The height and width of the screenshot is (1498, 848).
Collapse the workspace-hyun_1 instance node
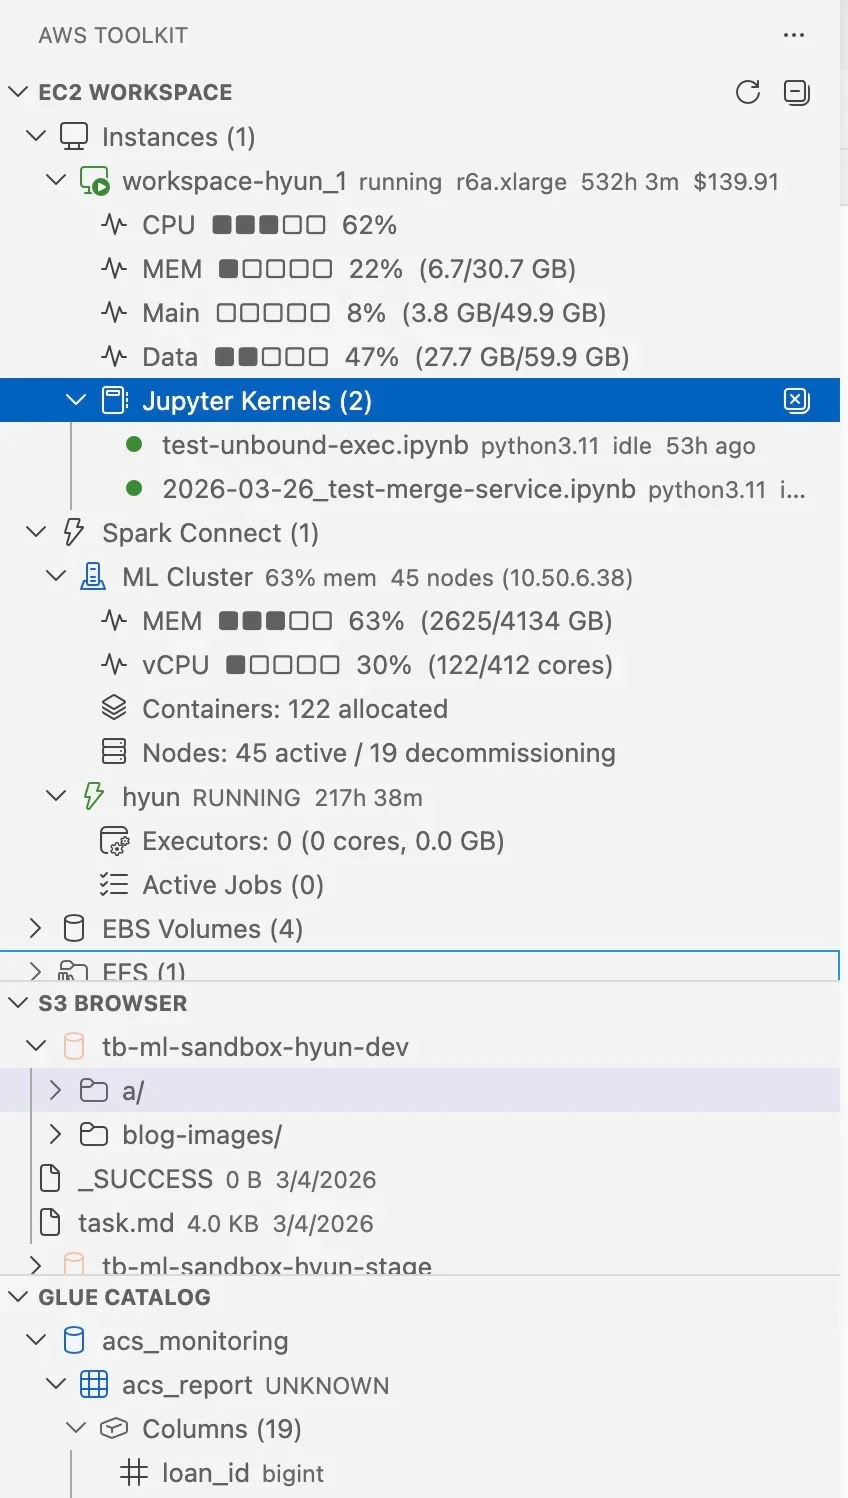click(x=57, y=180)
